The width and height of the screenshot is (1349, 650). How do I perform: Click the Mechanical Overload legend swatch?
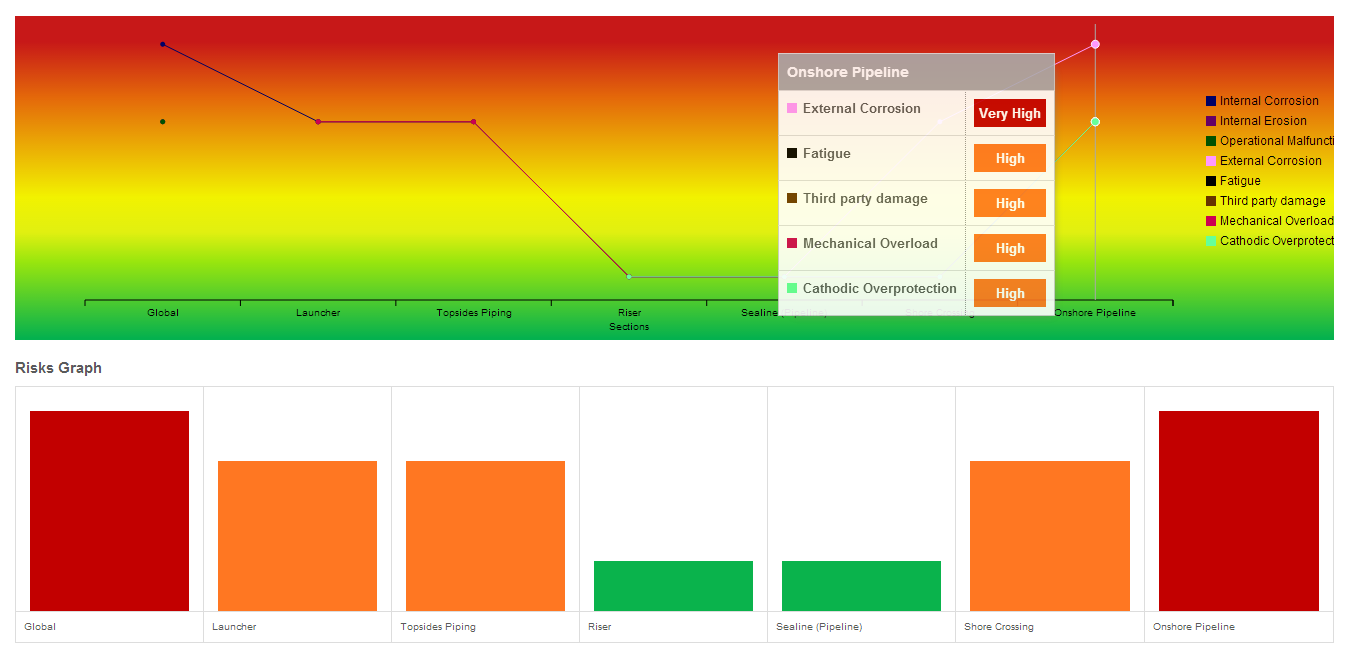click(x=1211, y=221)
